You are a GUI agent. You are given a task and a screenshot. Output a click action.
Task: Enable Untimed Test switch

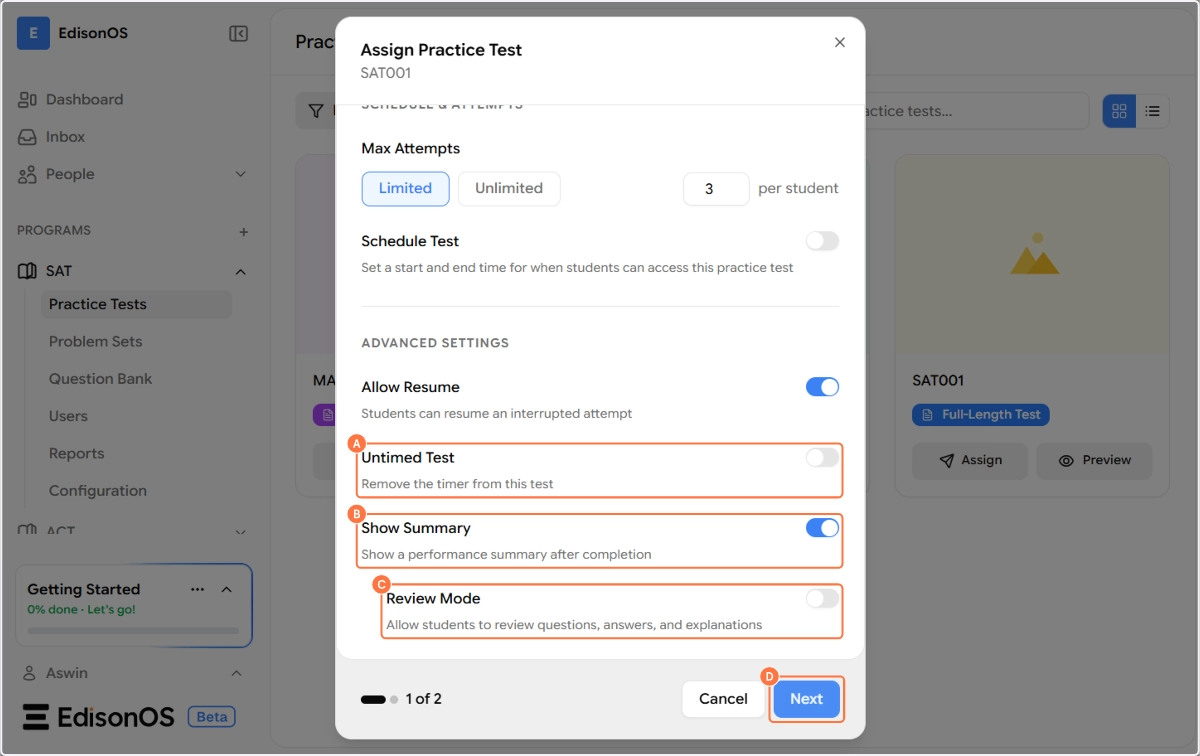pos(822,458)
